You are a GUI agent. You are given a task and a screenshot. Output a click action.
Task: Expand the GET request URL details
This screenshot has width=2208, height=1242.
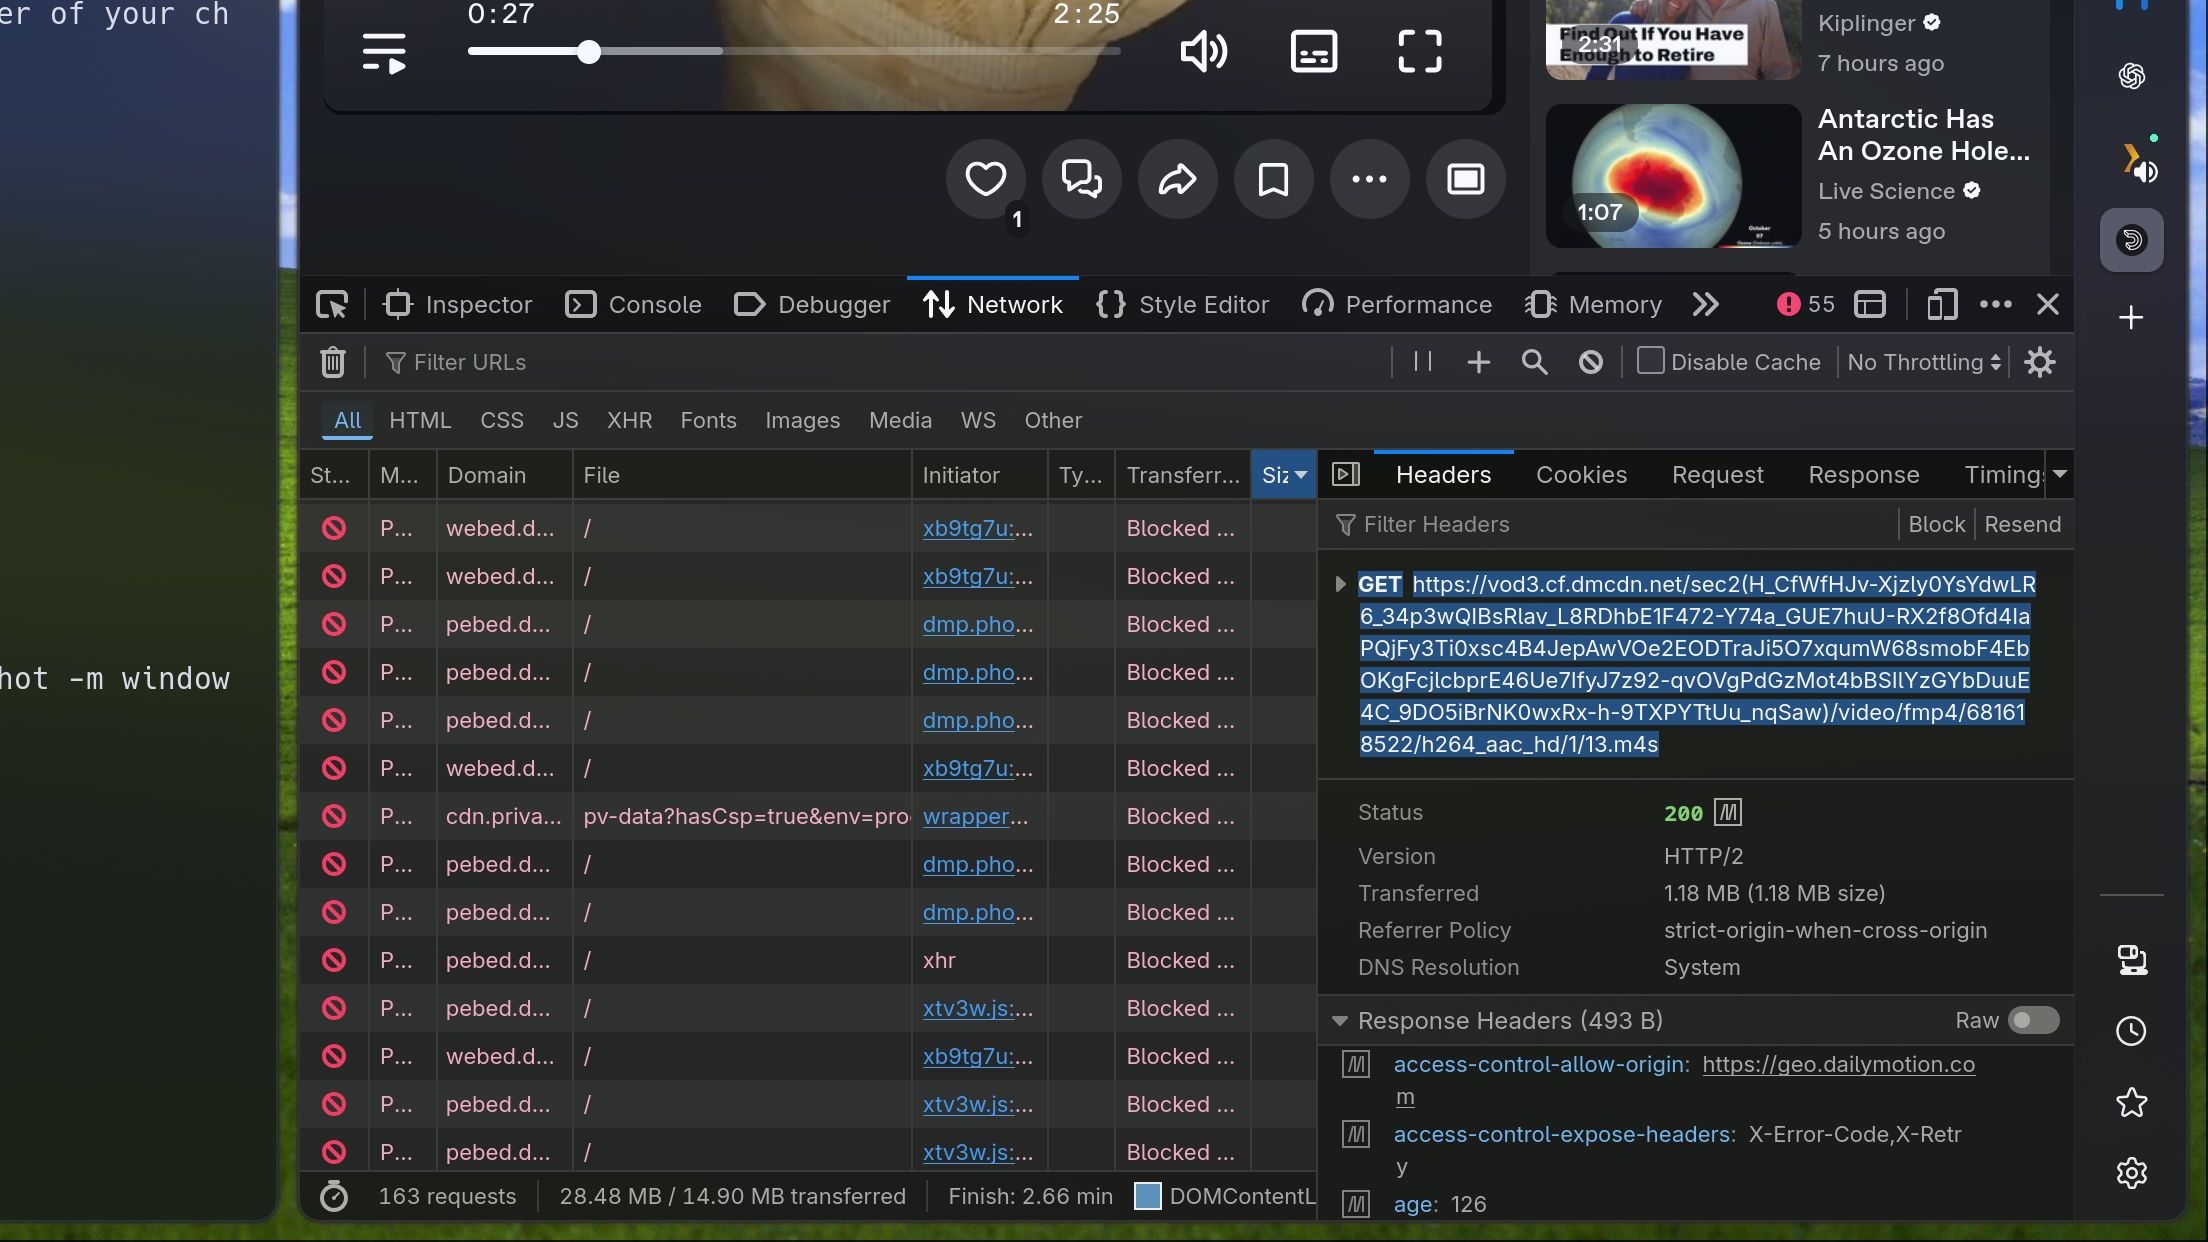tap(1340, 584)
